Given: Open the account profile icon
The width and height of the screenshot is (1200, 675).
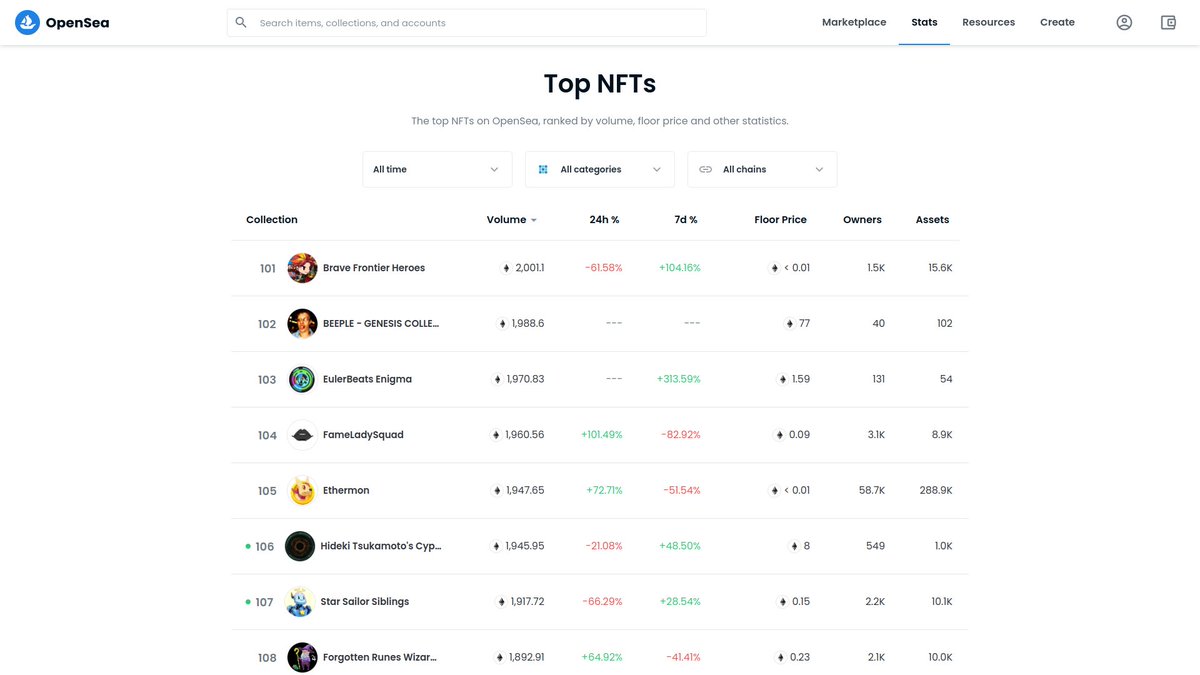Looking at the screenshot, I should 1124,22.
